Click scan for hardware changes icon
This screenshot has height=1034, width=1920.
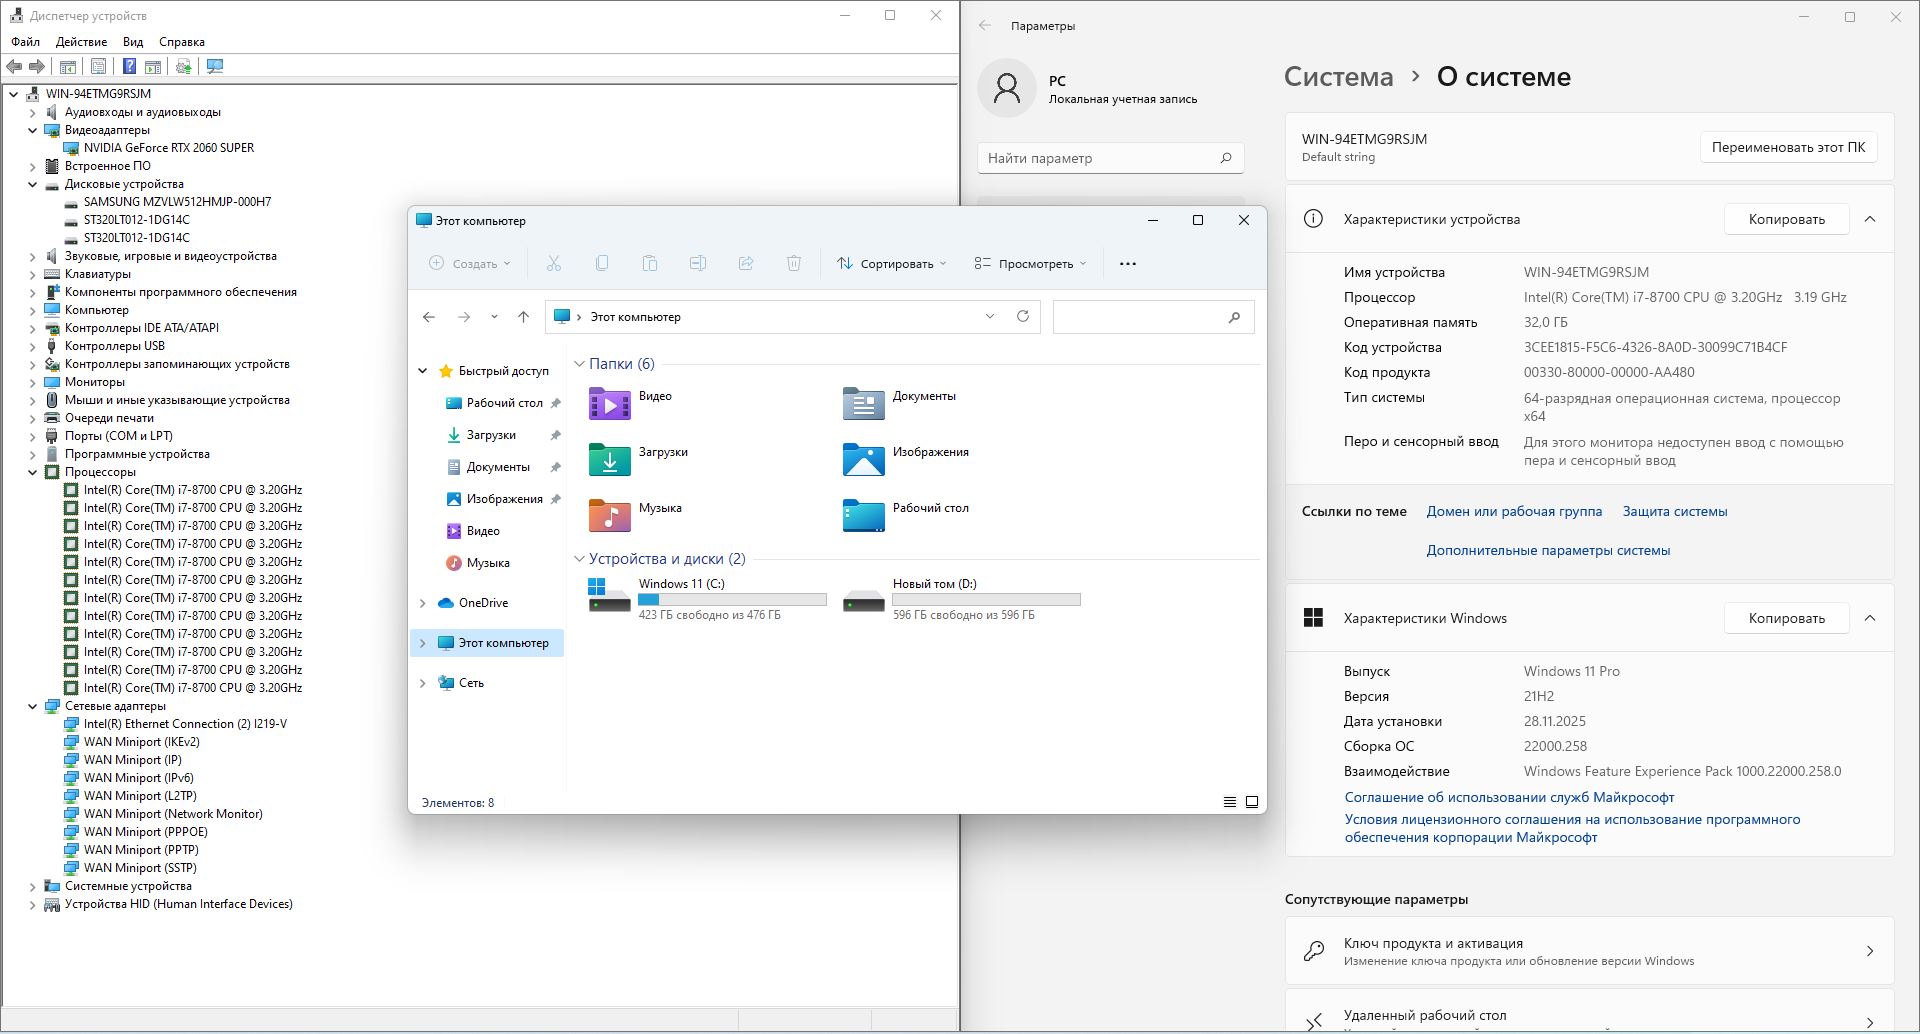point(214,66)
